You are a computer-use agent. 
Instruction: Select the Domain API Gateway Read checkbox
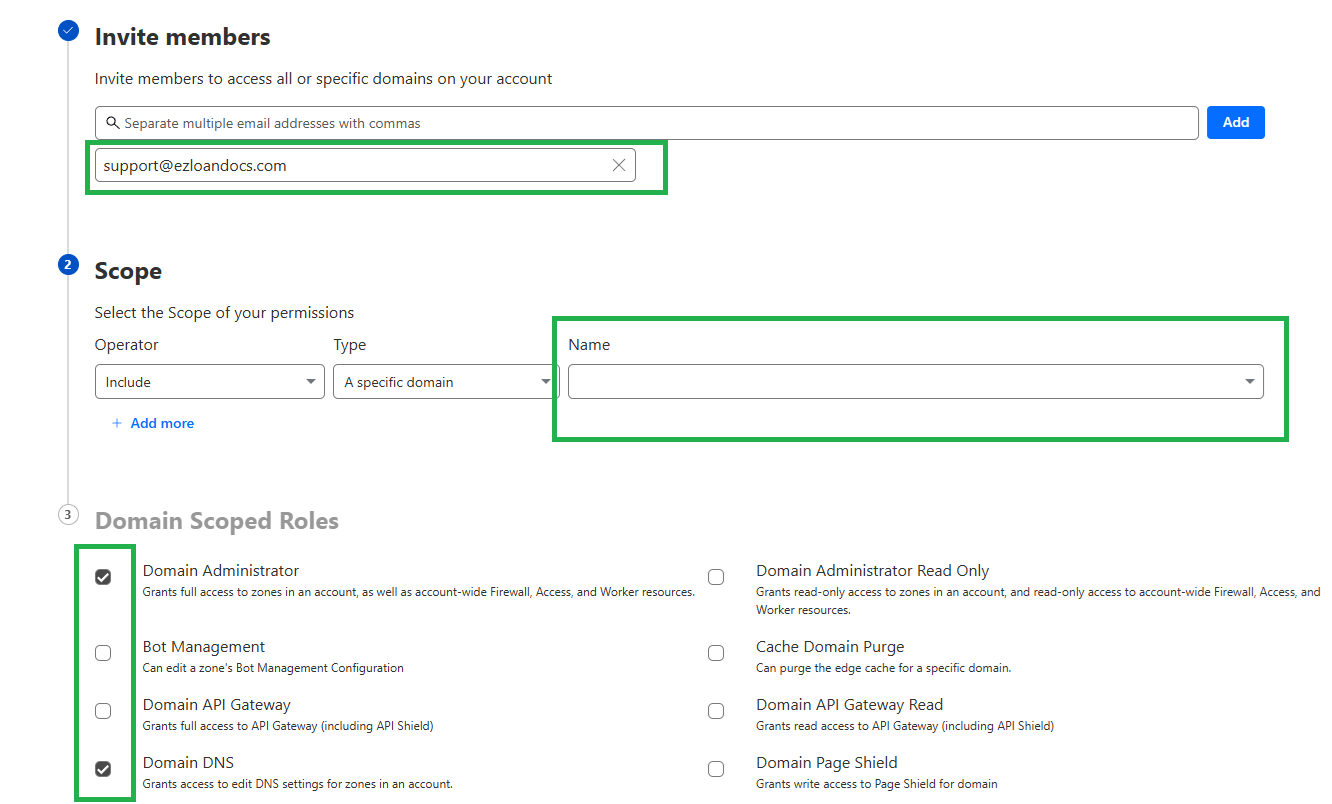tap(716, 711)
